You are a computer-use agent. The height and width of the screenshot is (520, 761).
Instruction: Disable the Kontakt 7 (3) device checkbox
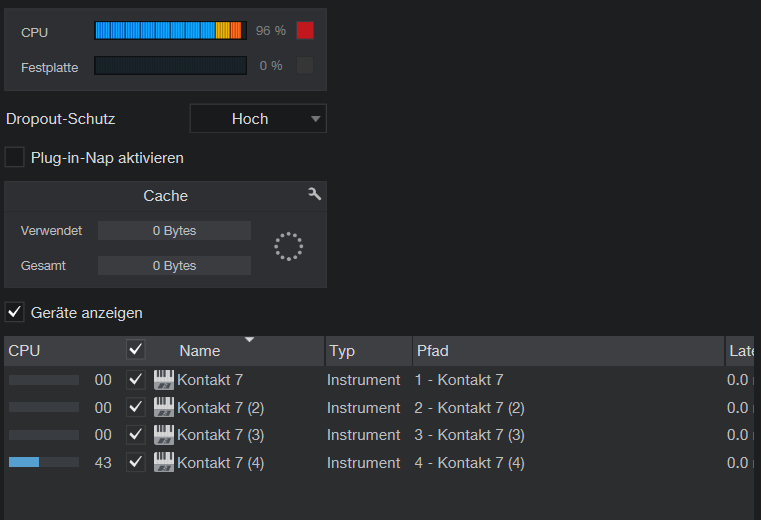click(x=135, y=435)
